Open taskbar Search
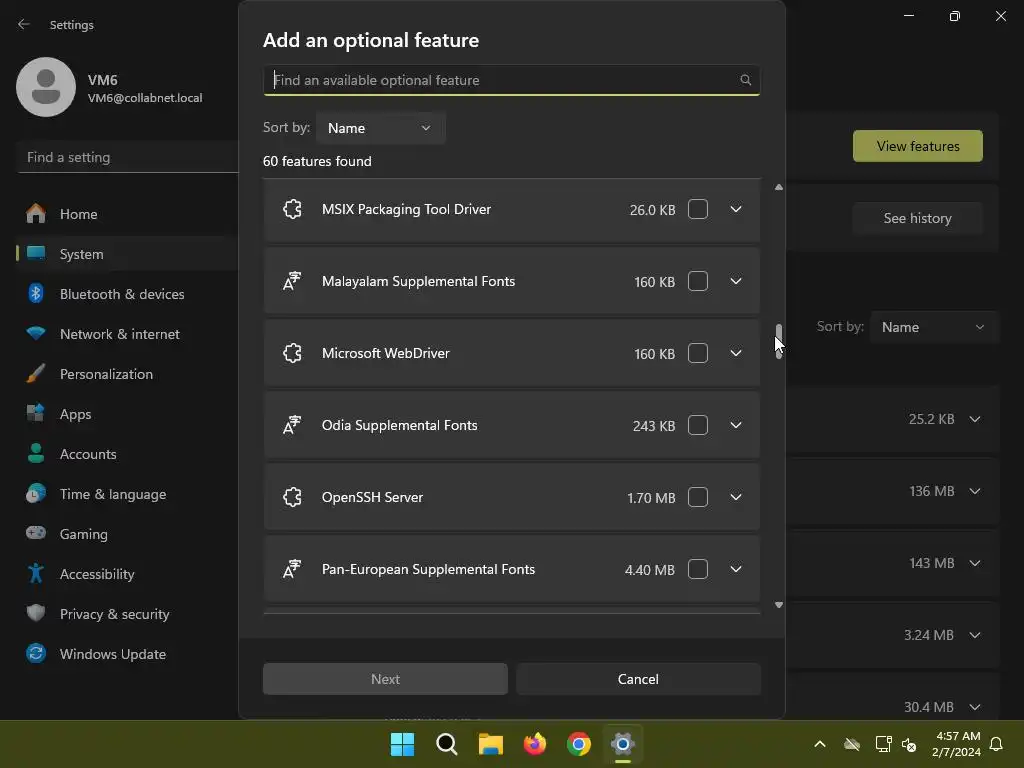Screen dimensions: 1024x768 pyautogui.click(x=447, y=744)
